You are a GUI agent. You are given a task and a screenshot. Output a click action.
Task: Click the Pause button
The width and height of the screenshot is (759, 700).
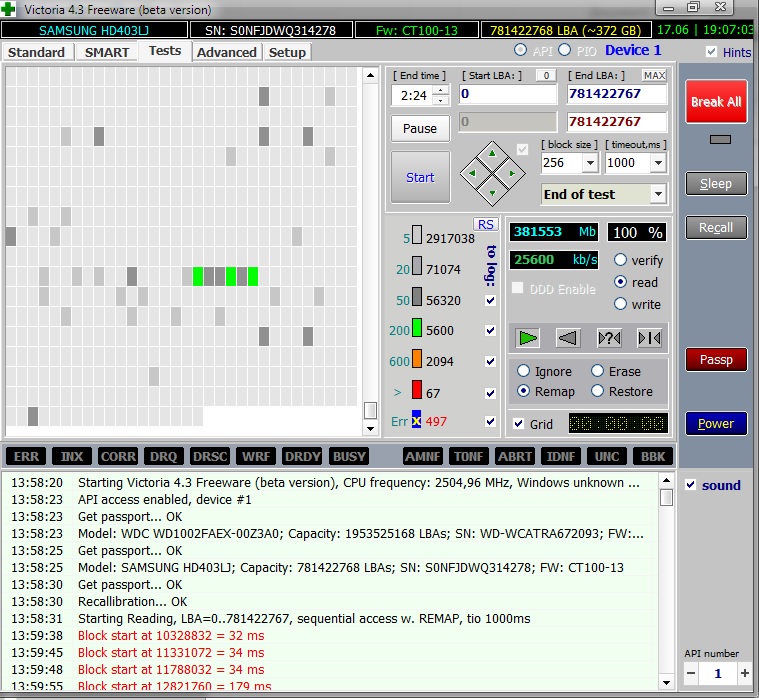[420, 128]
